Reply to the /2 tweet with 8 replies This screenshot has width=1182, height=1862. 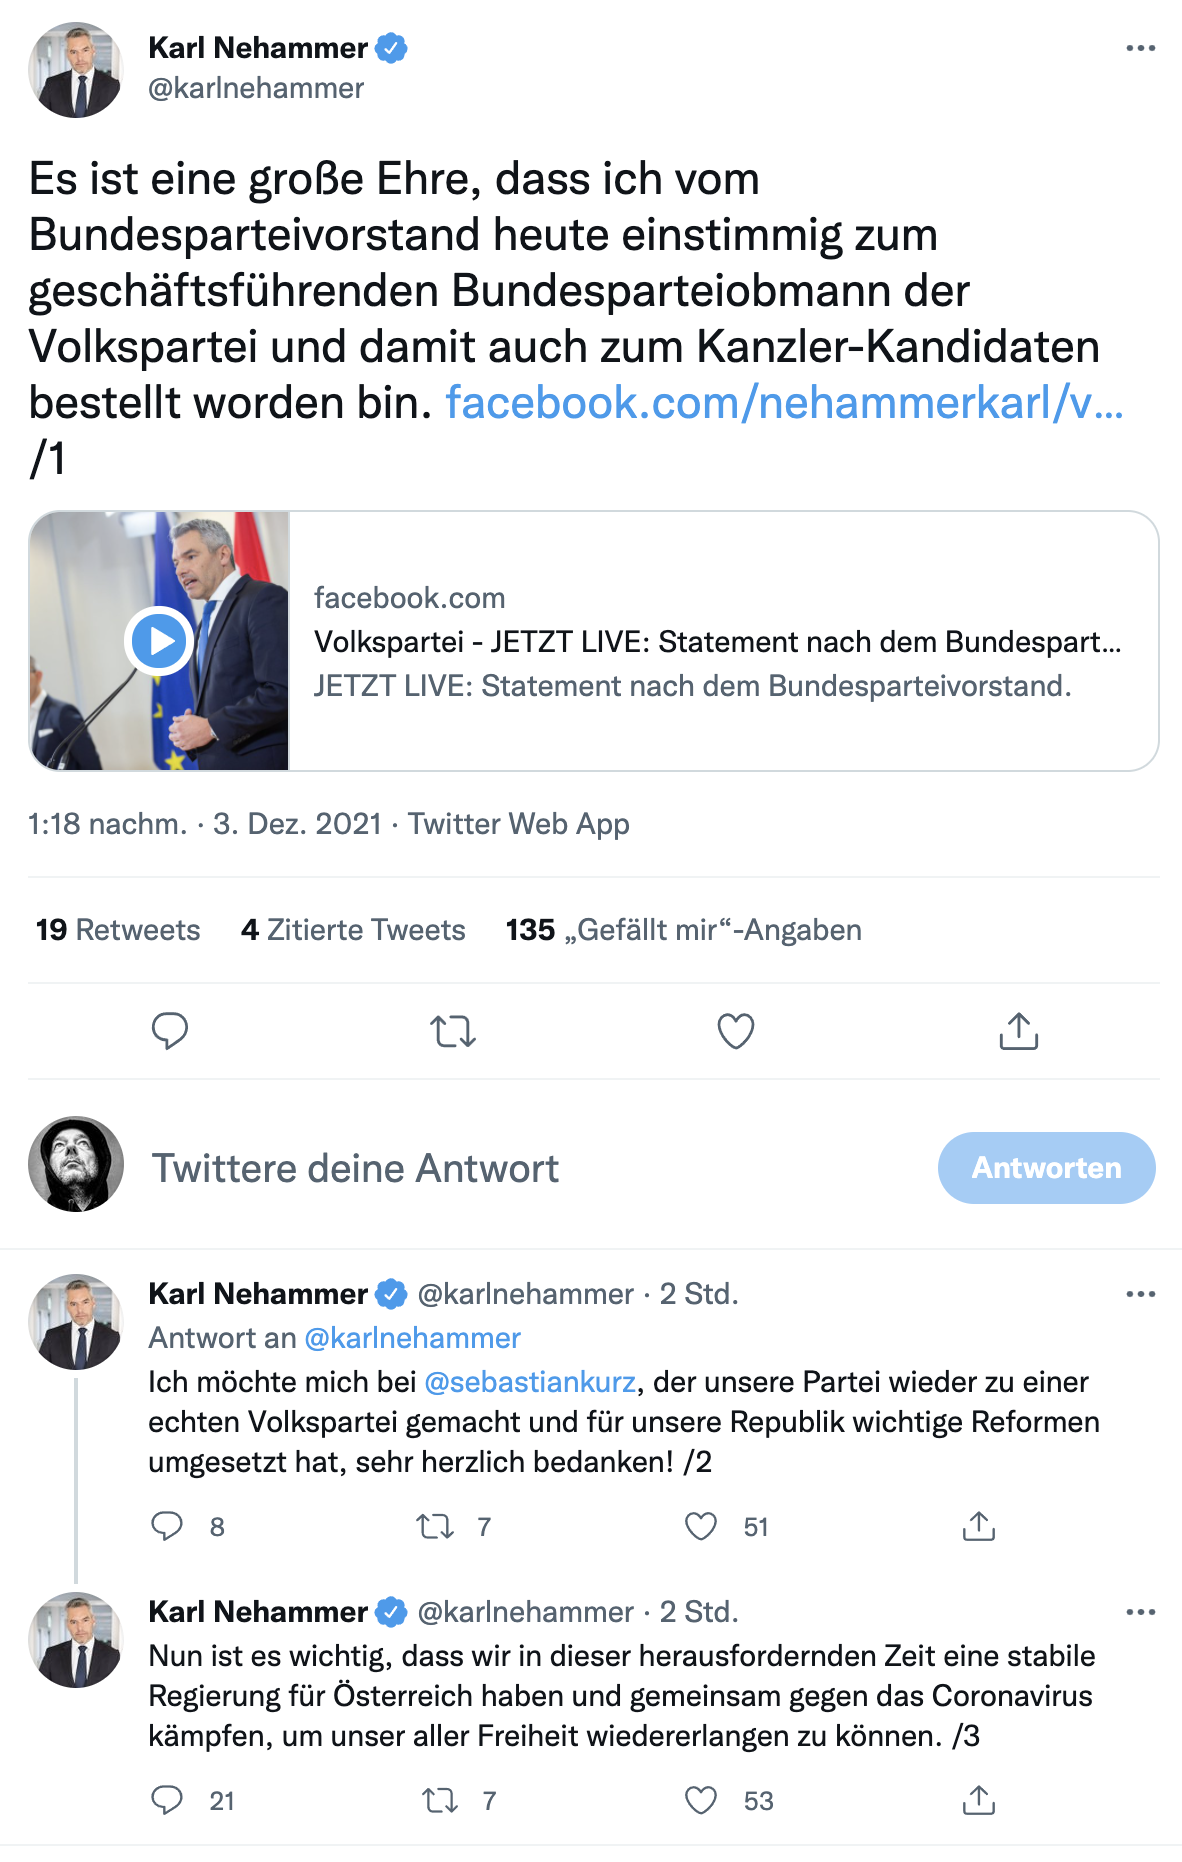167,1526
